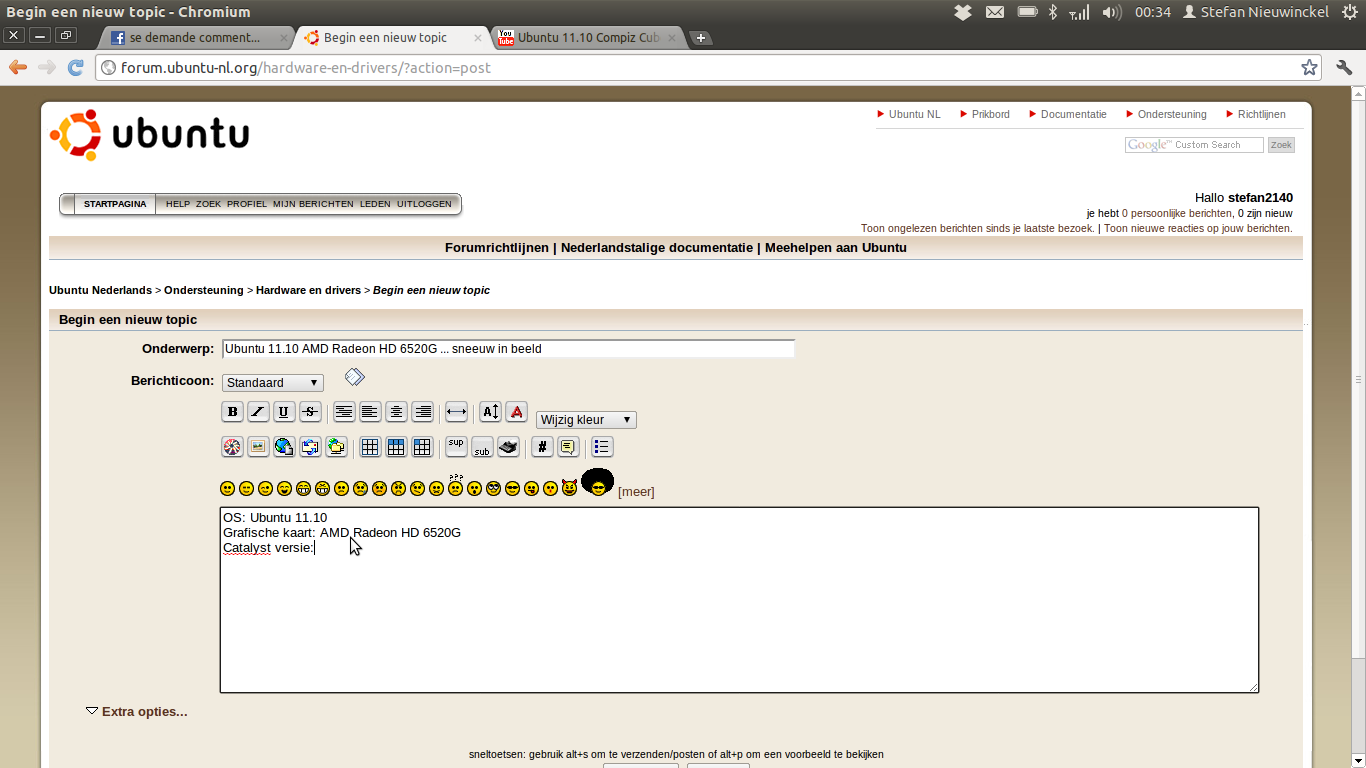Focus the Google Custom Search field
This screenshot has height=768, width=1366.
coord(1194,145)
